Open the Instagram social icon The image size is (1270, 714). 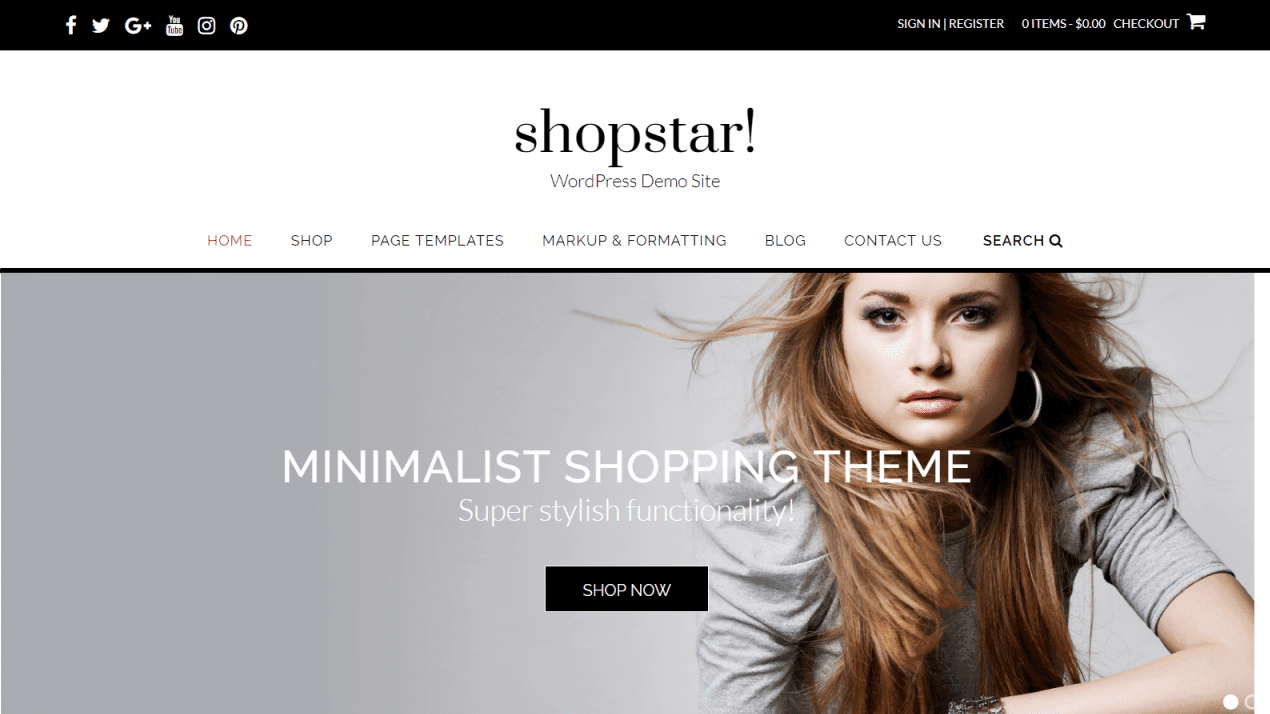(207, 25)
